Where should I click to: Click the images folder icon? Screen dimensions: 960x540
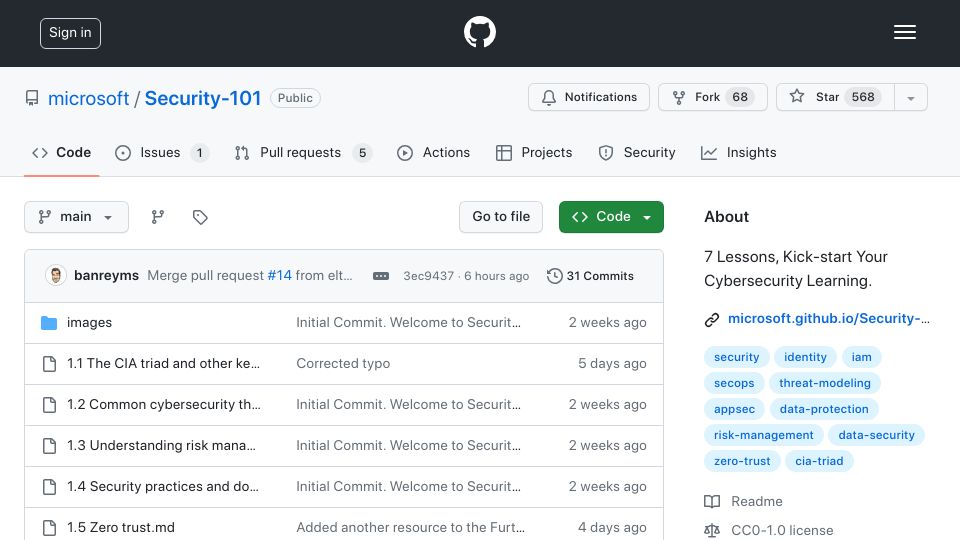tap(49, 323)
